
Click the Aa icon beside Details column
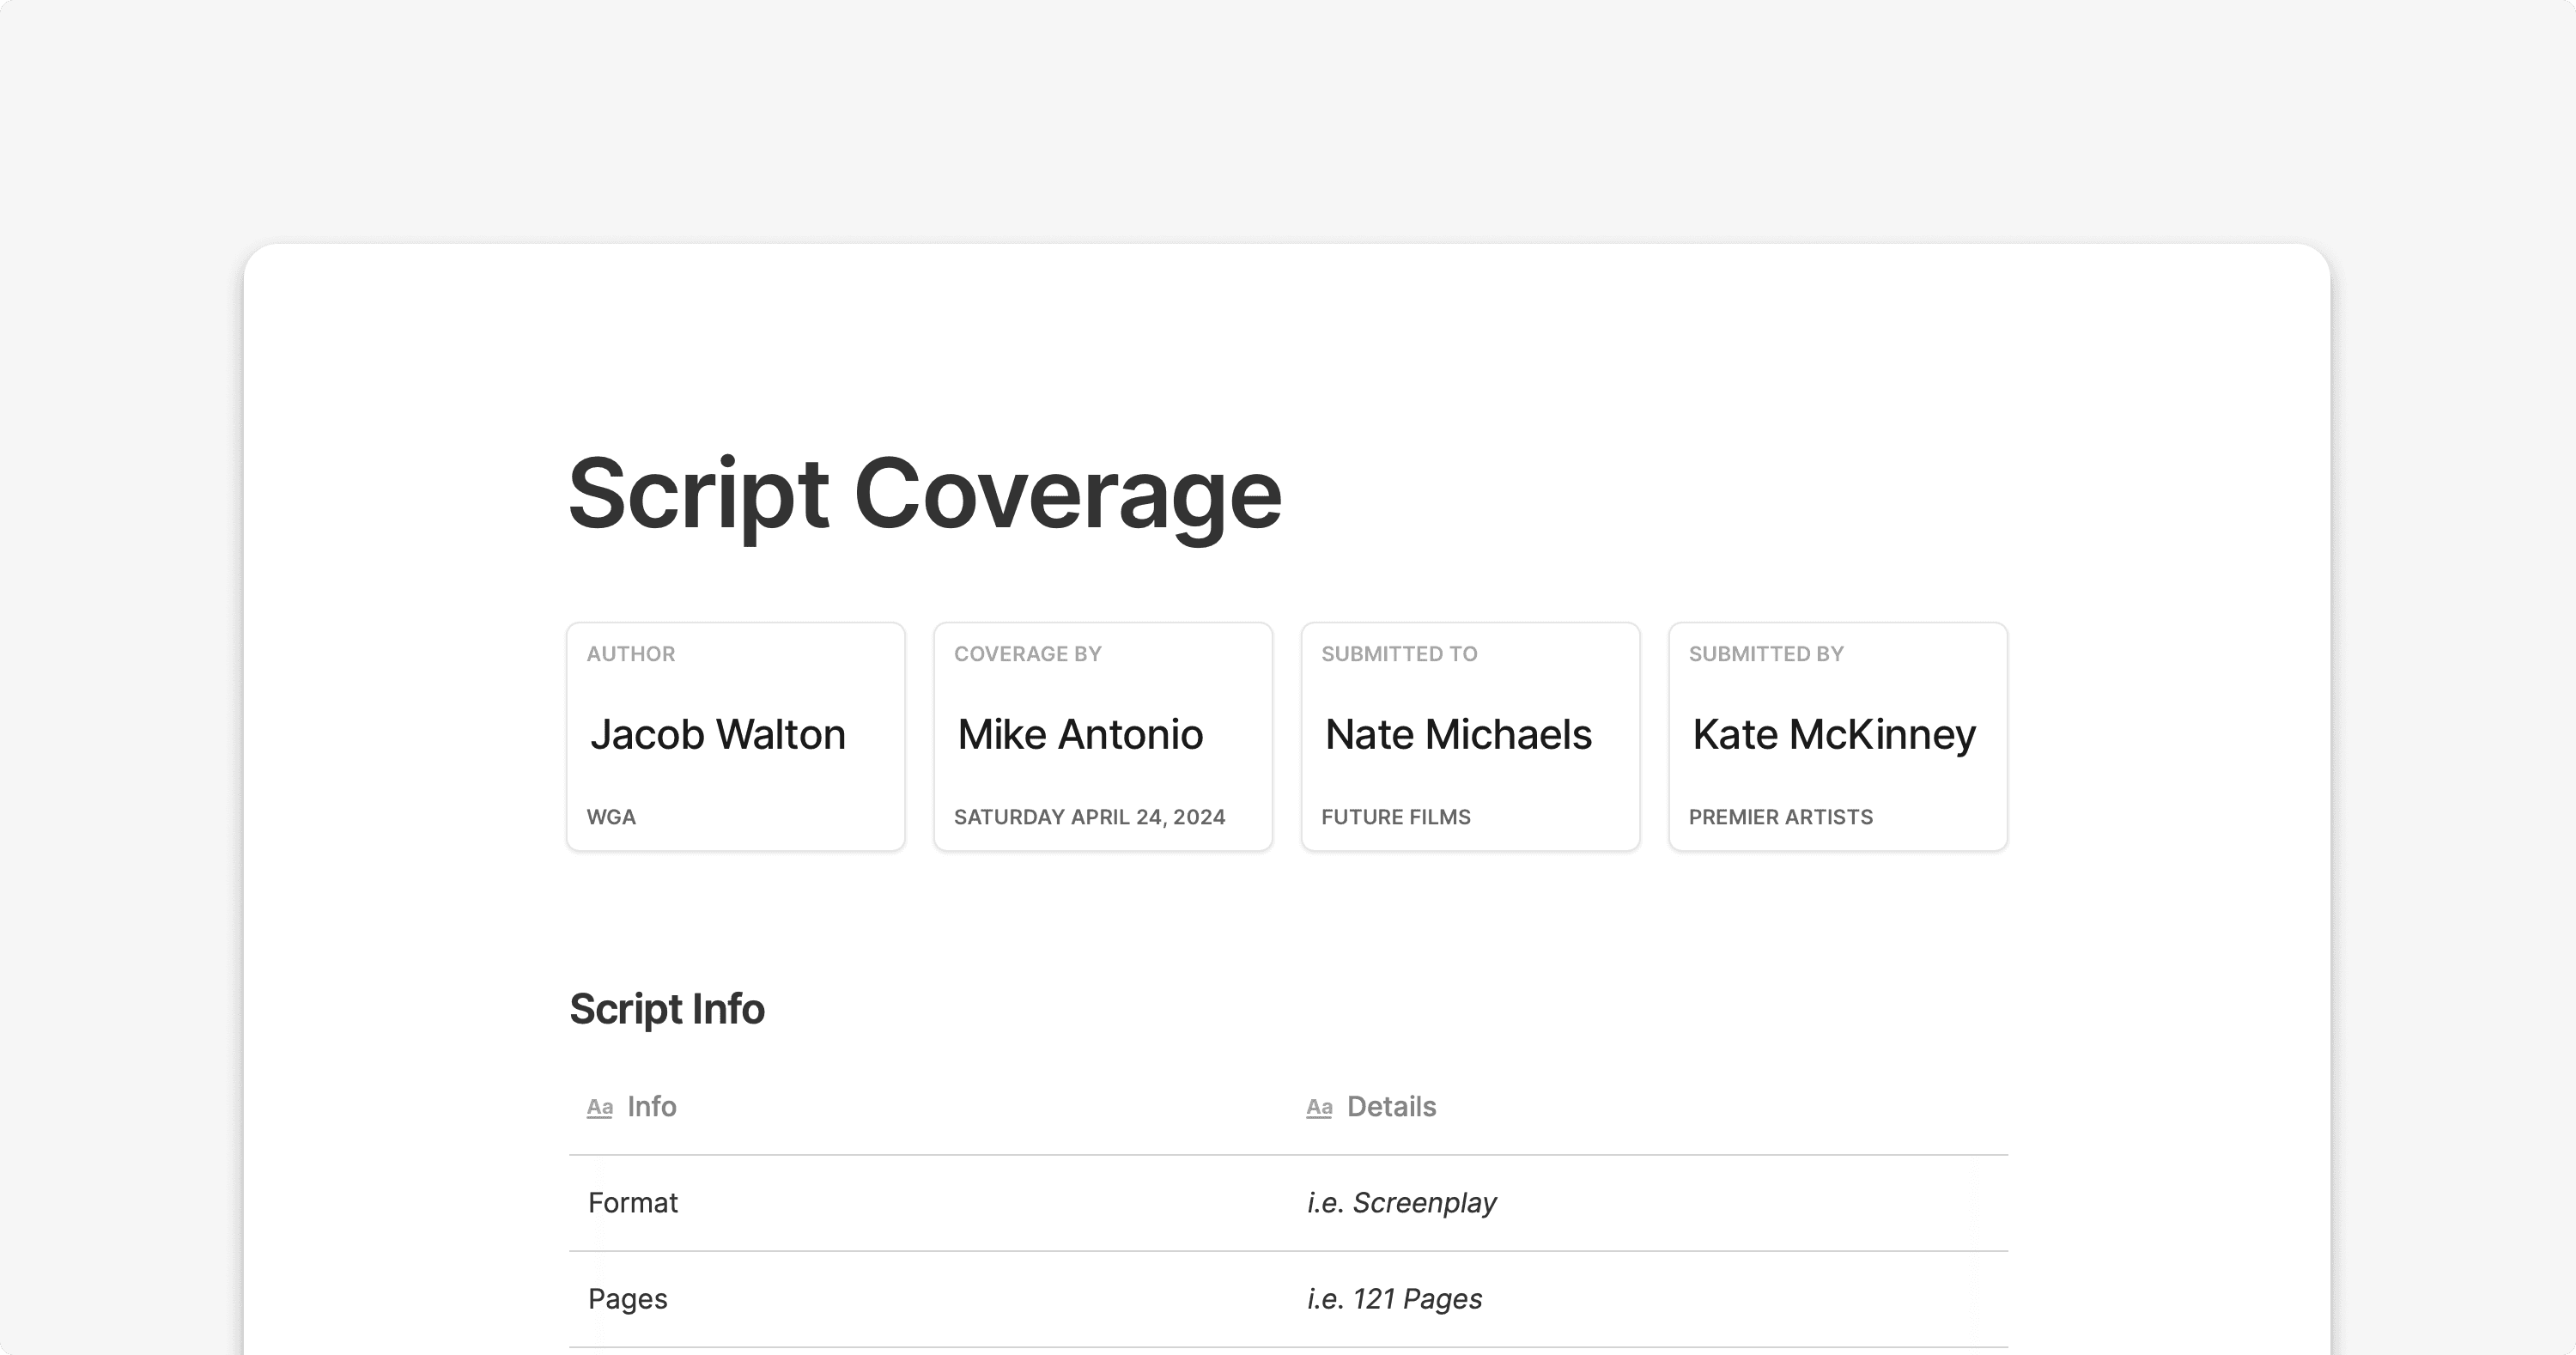[1319, 1107]
